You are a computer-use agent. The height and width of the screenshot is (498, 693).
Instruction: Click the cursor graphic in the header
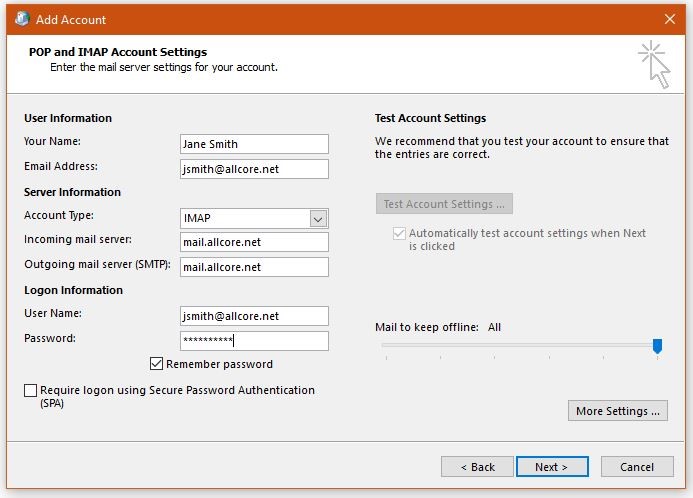[x=653, y=64]
